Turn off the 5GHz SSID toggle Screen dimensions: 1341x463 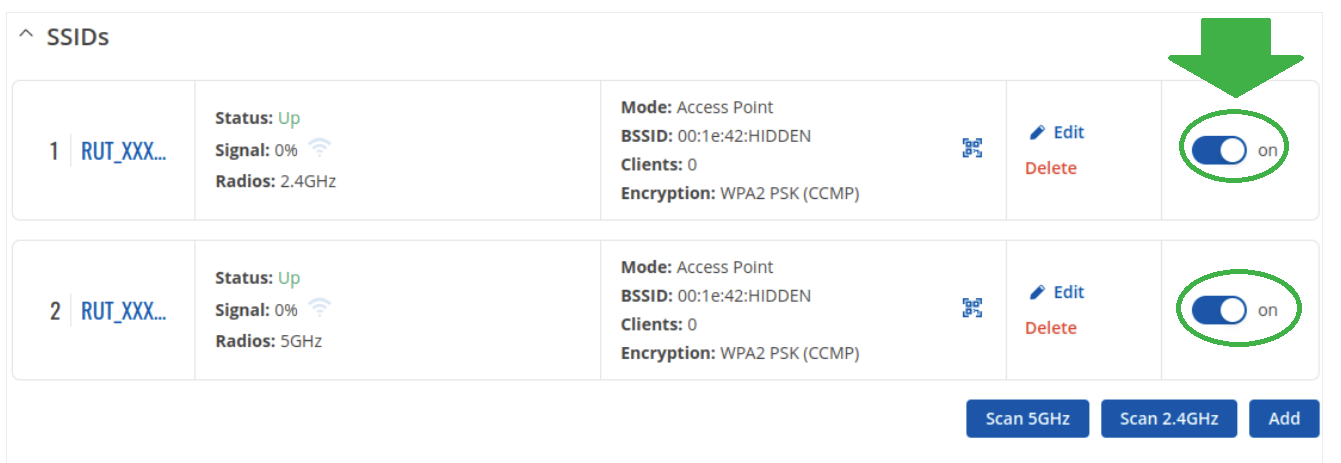click(1219, 310)
